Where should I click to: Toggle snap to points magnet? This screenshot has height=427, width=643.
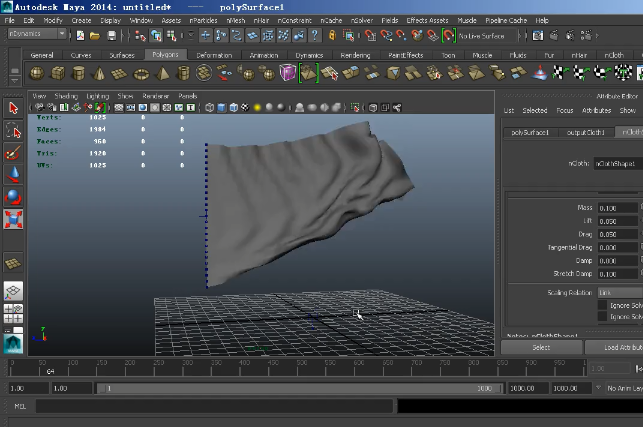pos(401,36)
